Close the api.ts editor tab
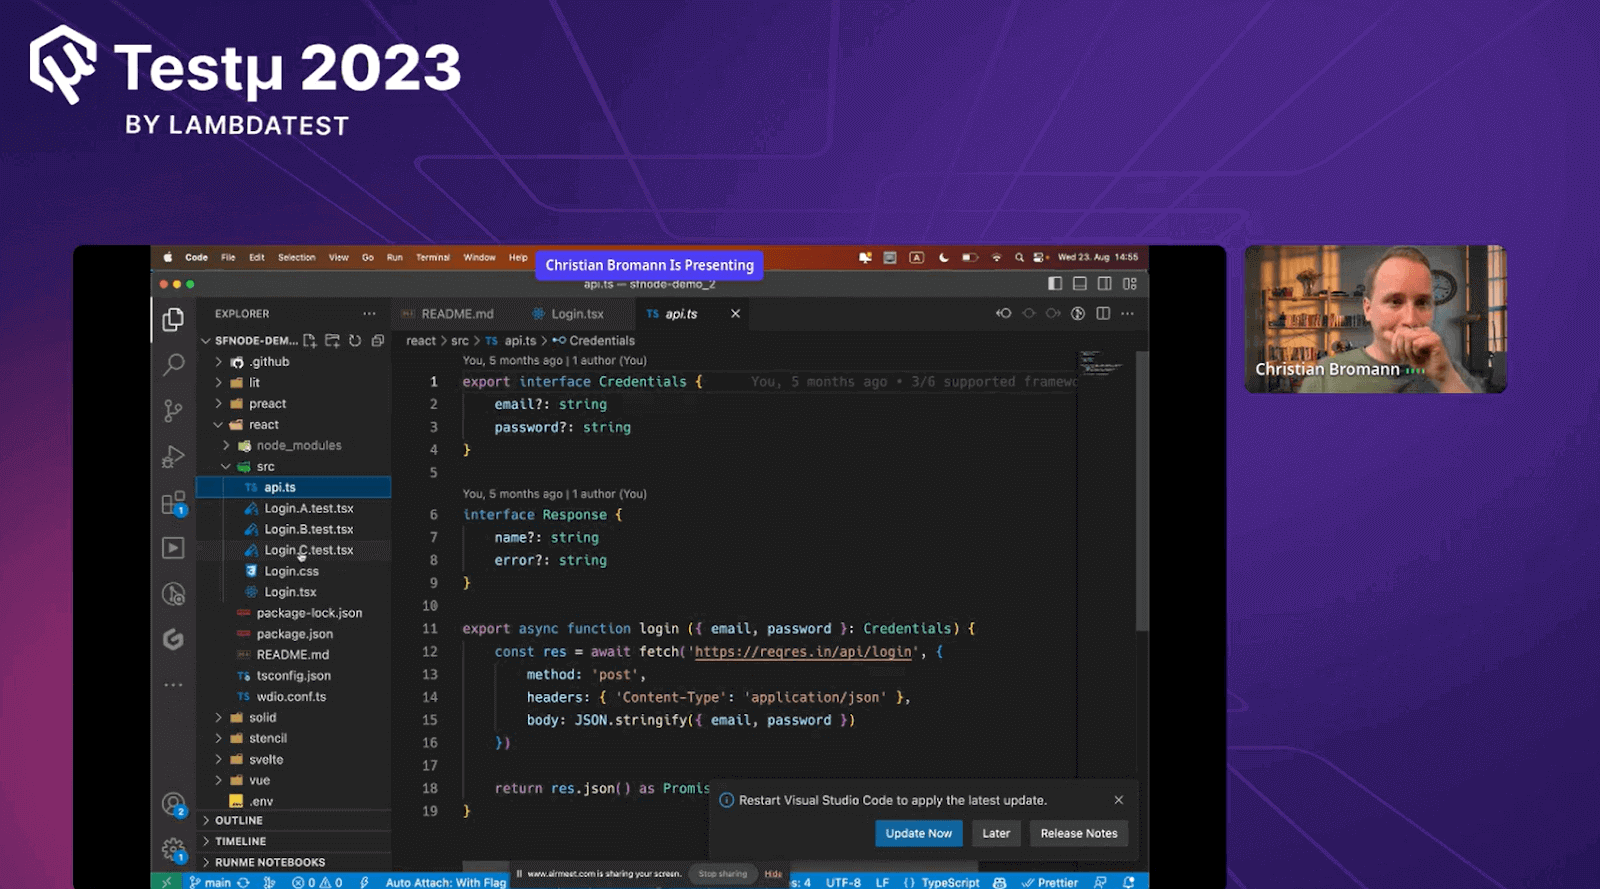This screenshot has height=889, width=1600. click(x=735, y=314)
